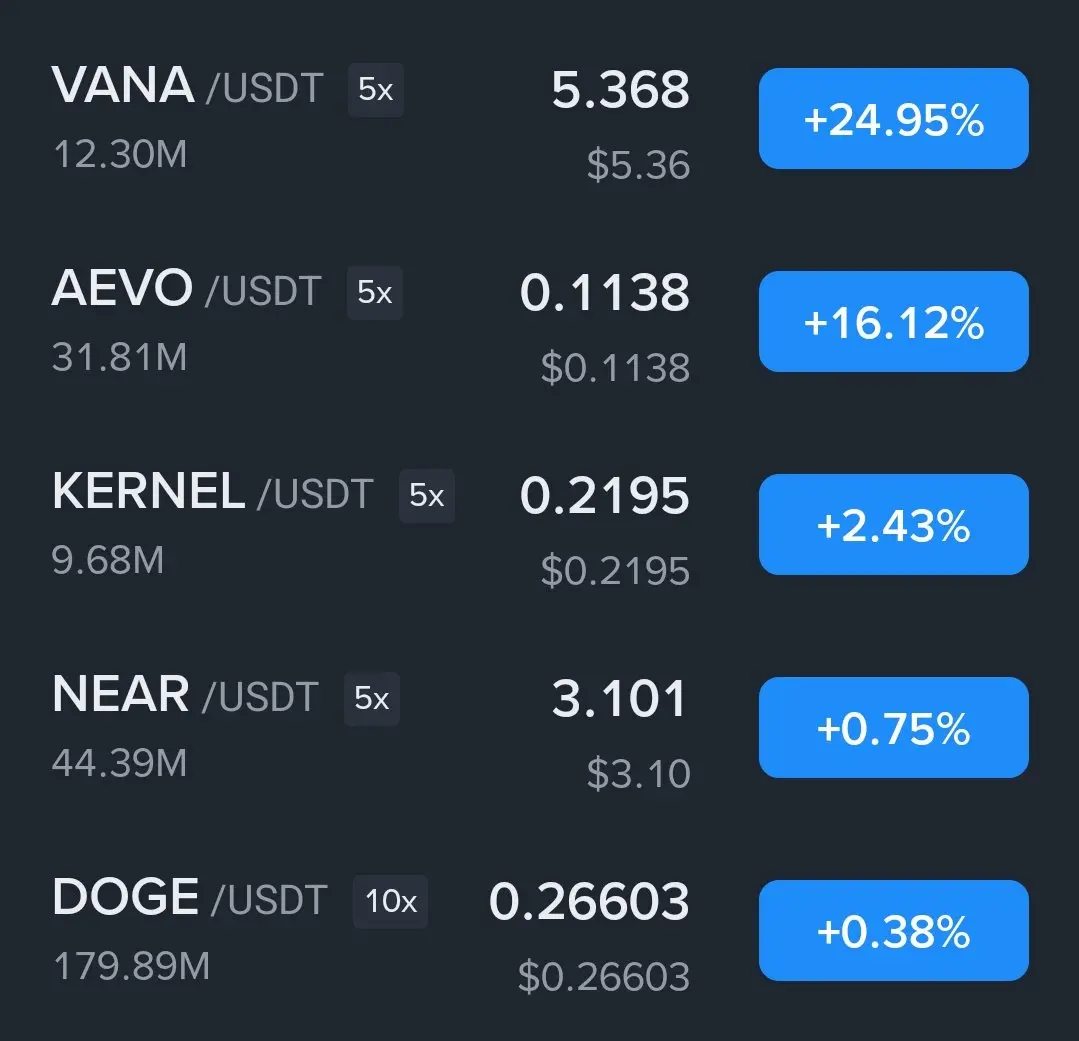Image resolution: width=1079 pixels, height=1041 pixels.
Task: Select the 5x leverage badge beside AEVO
Action: pyautogui.click(x=374, y=292)
